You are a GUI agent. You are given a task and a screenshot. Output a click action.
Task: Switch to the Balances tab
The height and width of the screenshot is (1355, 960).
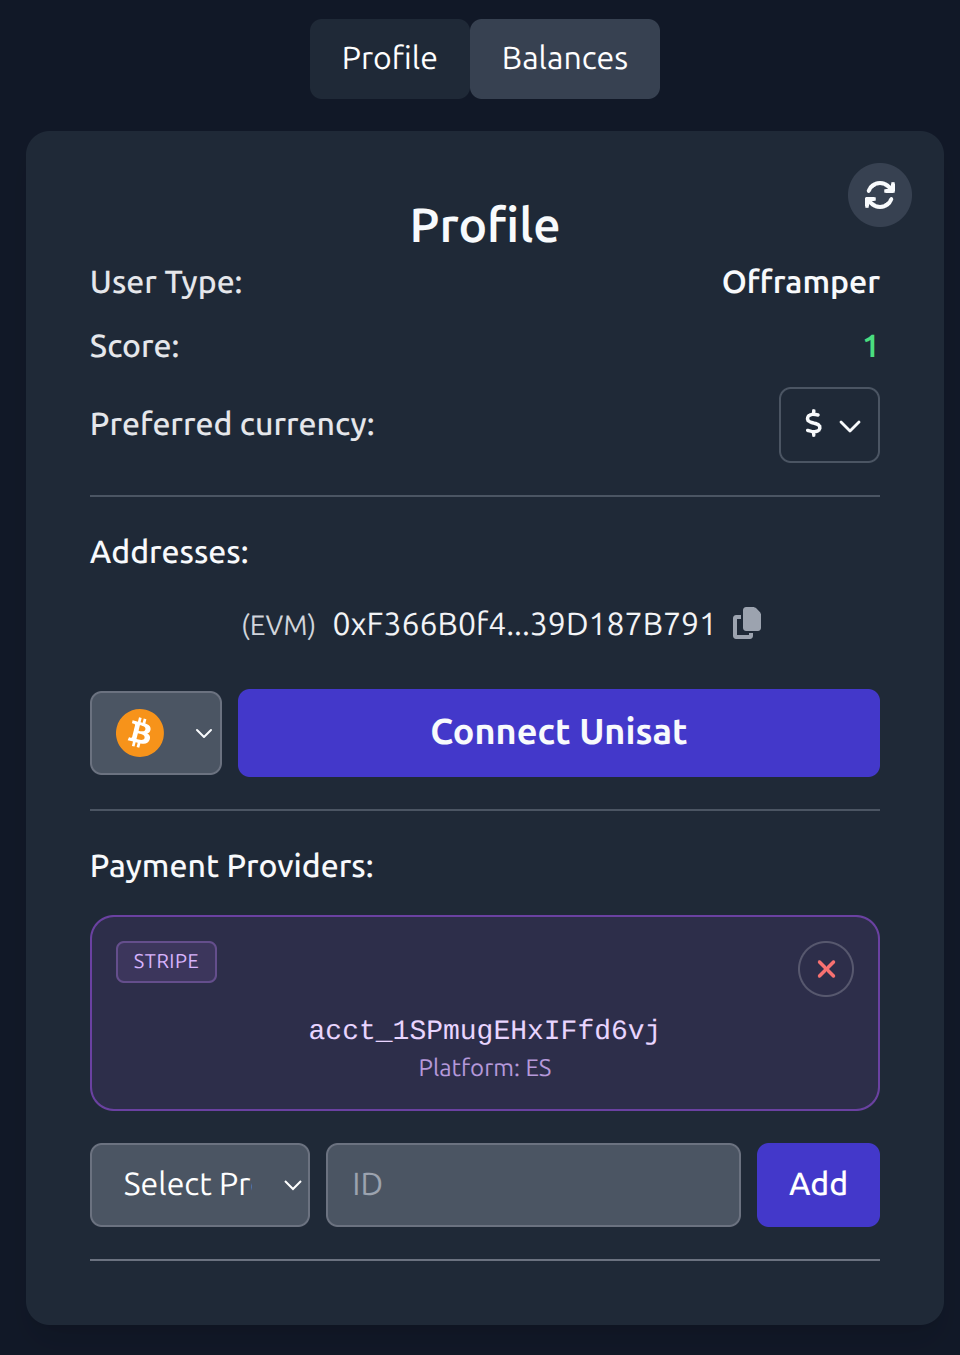pyautogui.click(x=564, y=58)
